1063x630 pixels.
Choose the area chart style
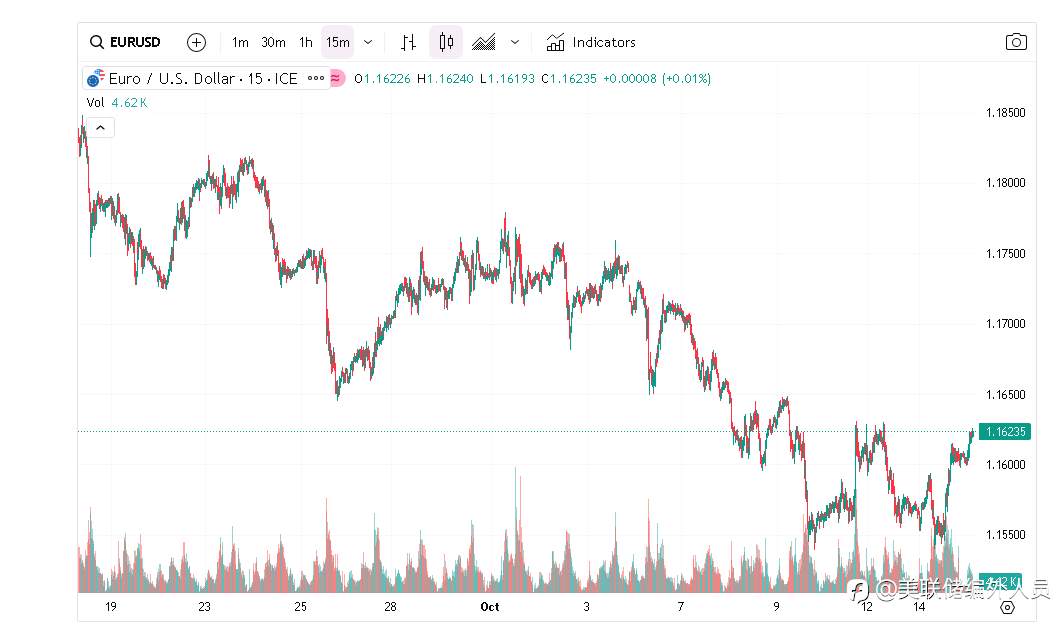click(x=484, y=42)
